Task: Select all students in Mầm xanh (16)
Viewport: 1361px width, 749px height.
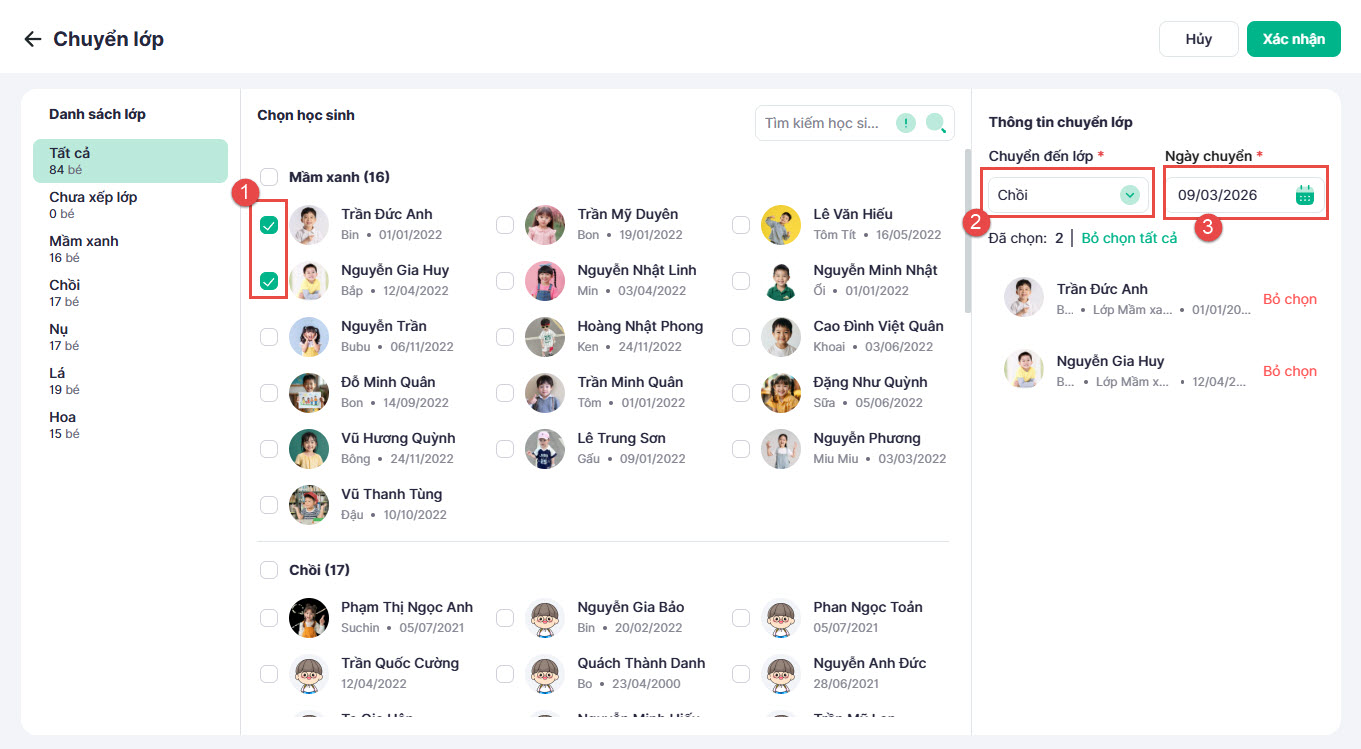Action: click(x=269, y=177)
